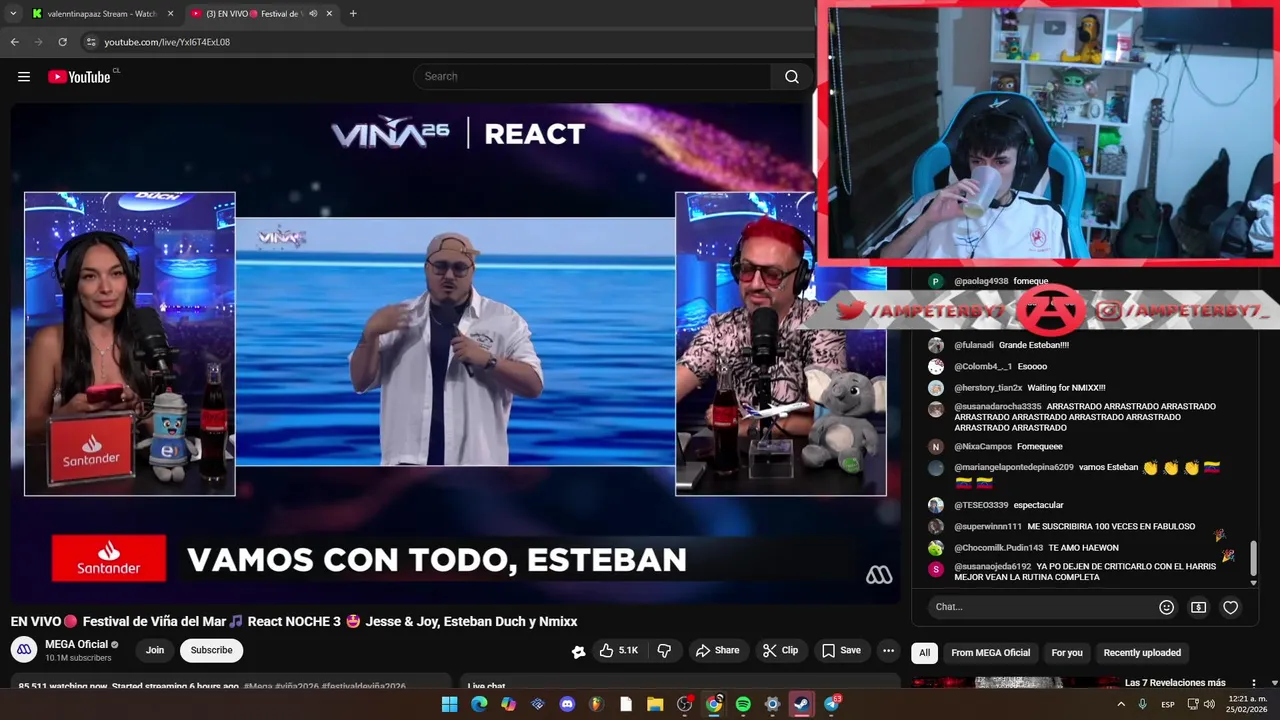Viewport: 1280px width, 720px height.
Task: Click the hype star icon beside likes
Action: (x=578, y=651)
